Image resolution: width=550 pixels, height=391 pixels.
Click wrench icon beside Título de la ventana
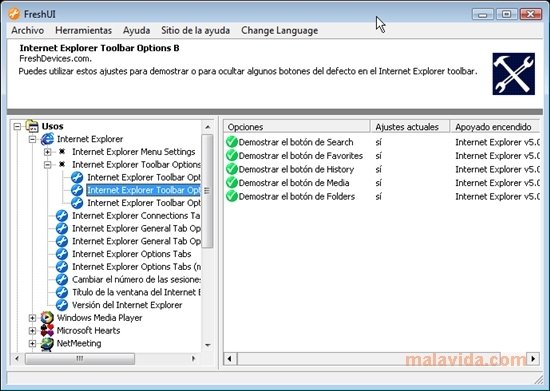pos(62,292)
